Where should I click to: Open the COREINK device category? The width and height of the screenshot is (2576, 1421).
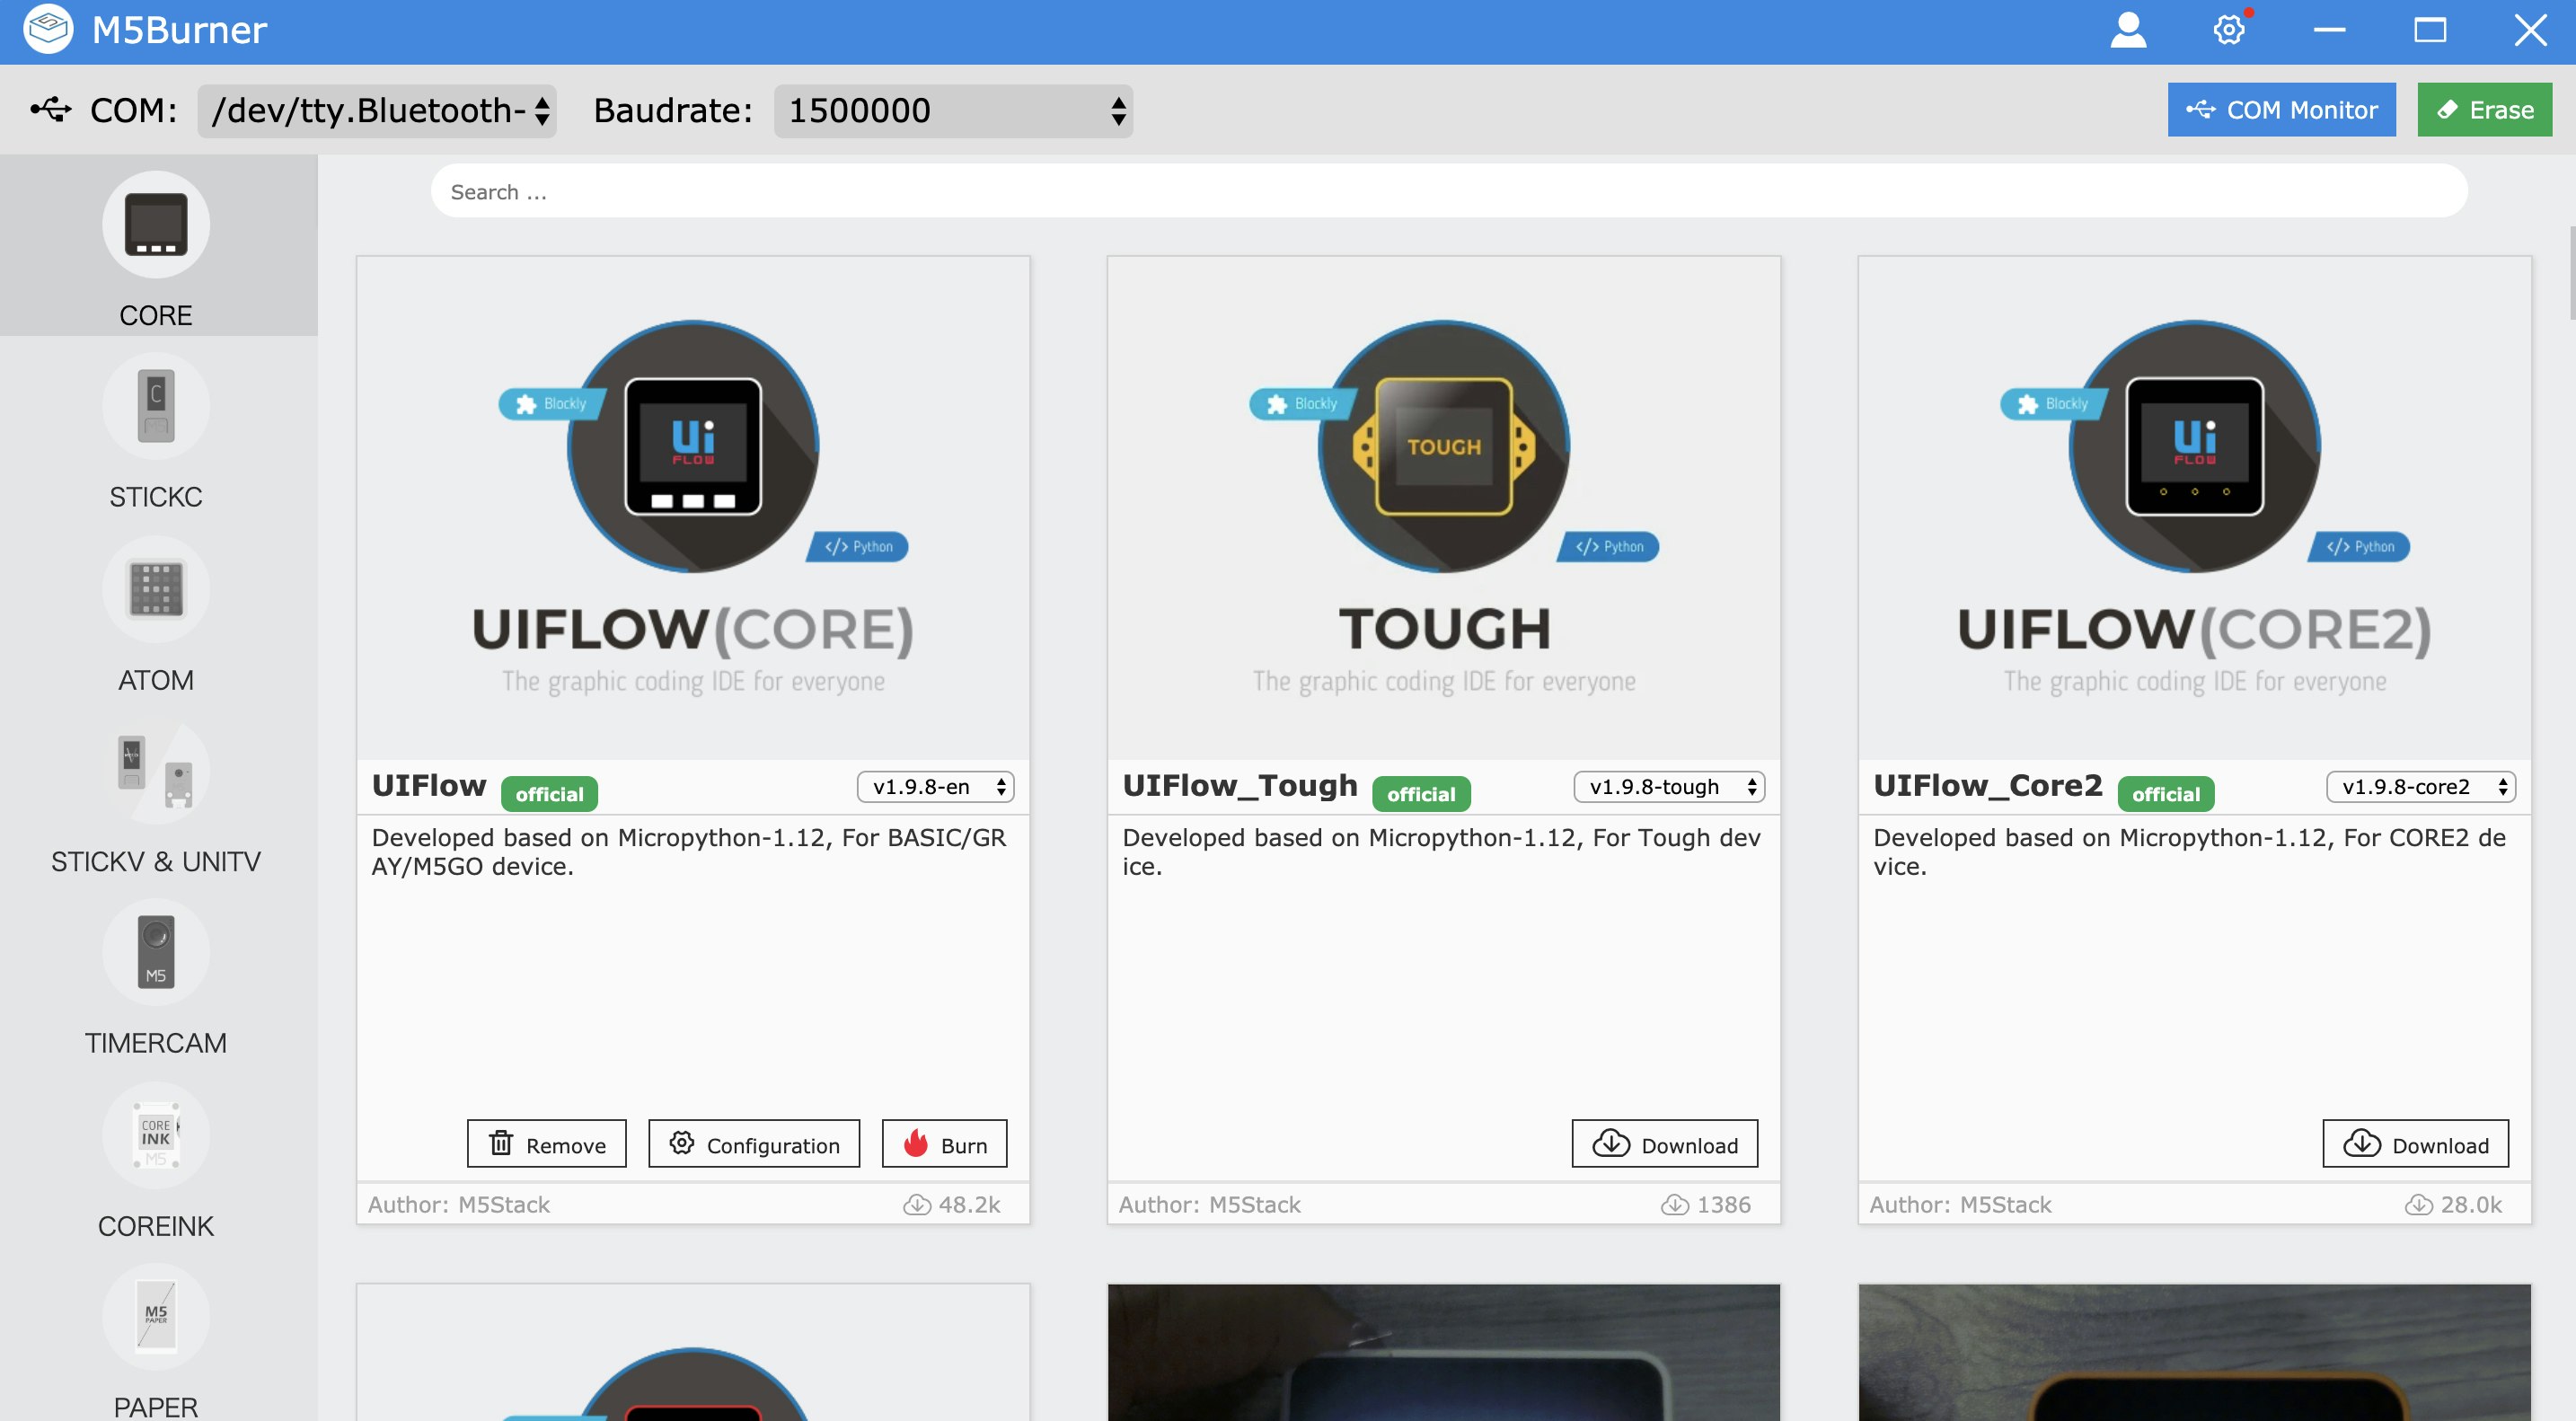[x=156, y=1136]
